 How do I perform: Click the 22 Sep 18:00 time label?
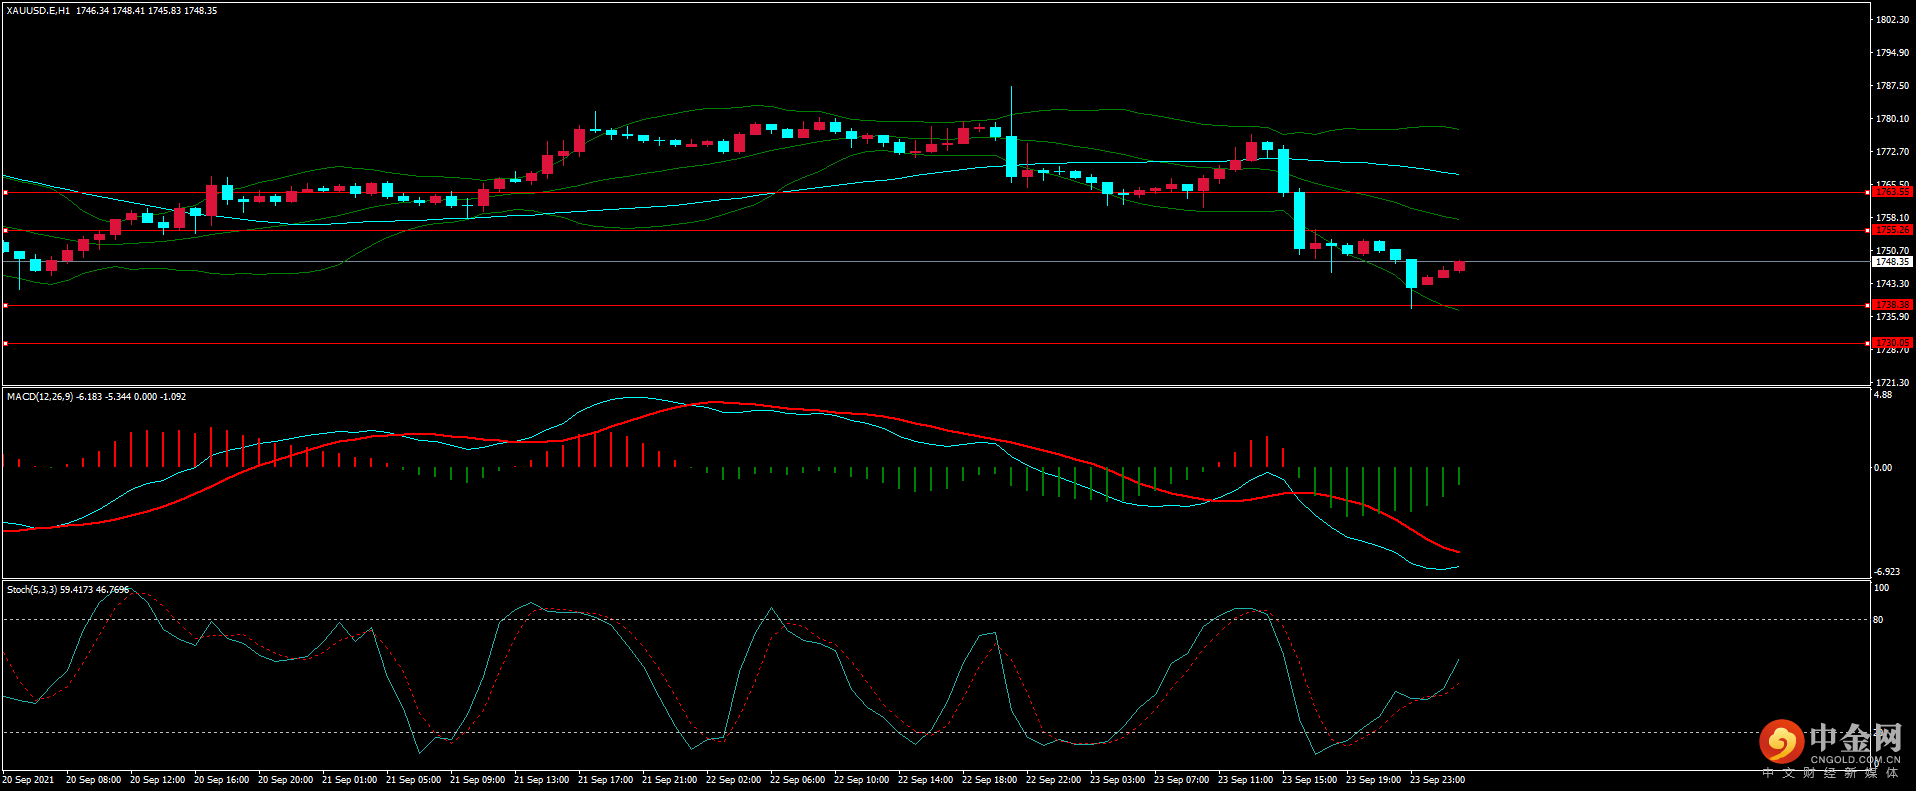[x=989, y=780]
